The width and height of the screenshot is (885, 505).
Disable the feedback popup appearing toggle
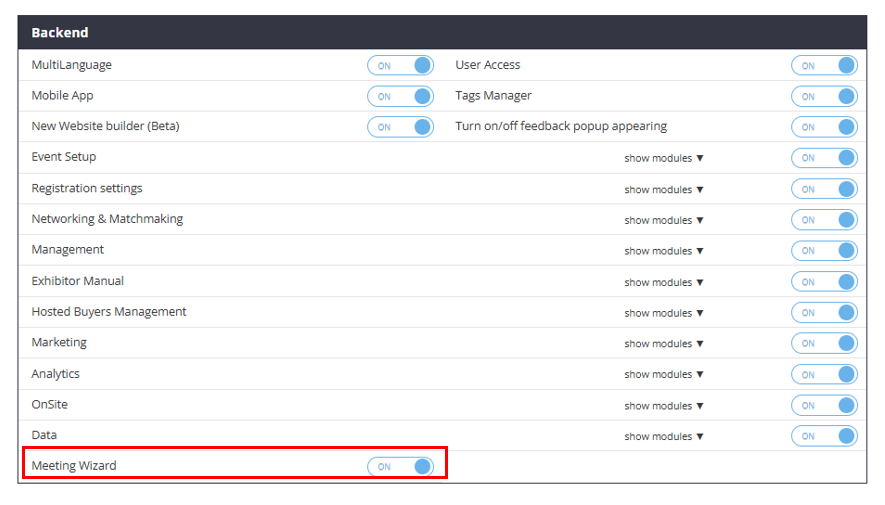pyautogui.click(x=824, y=127)
